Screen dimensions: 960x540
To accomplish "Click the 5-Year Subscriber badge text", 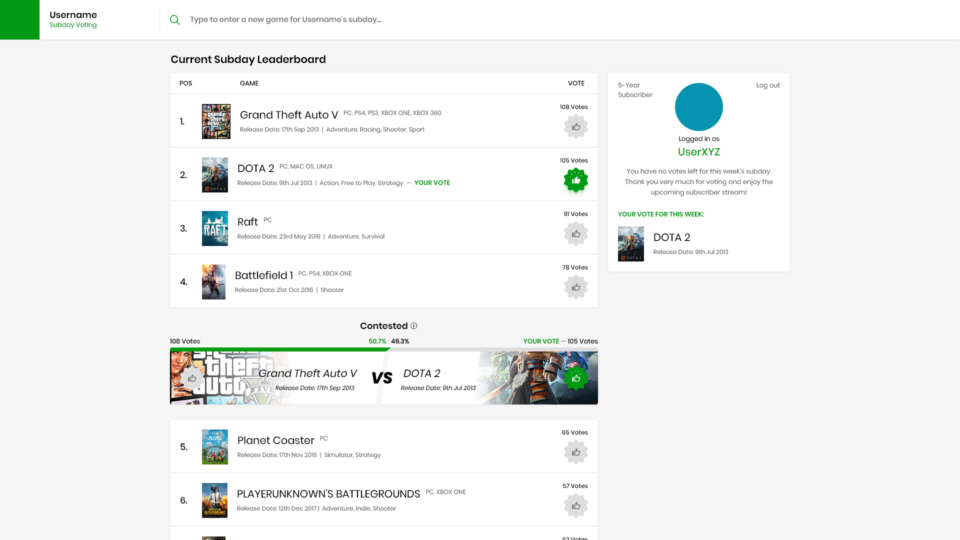I will click(x=635, y=90).
